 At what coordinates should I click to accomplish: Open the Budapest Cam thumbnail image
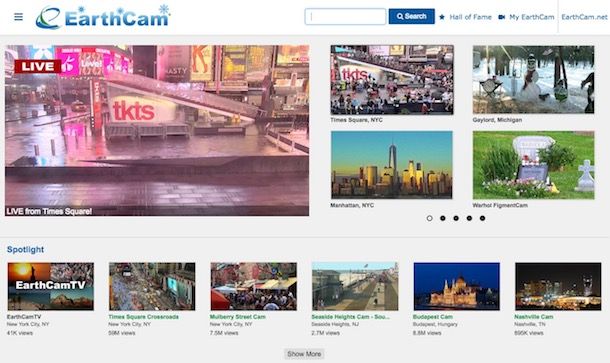coord(457,286)
